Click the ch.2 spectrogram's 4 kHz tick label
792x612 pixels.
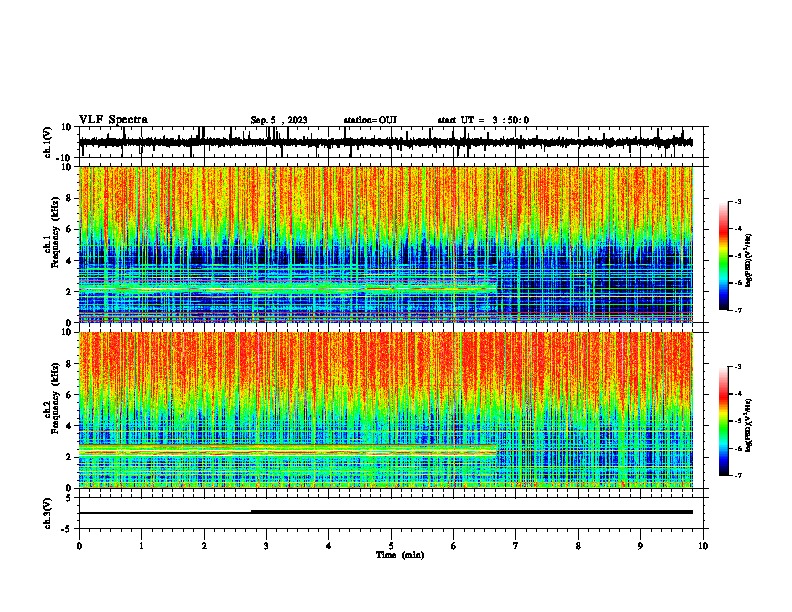pos(70,426)
